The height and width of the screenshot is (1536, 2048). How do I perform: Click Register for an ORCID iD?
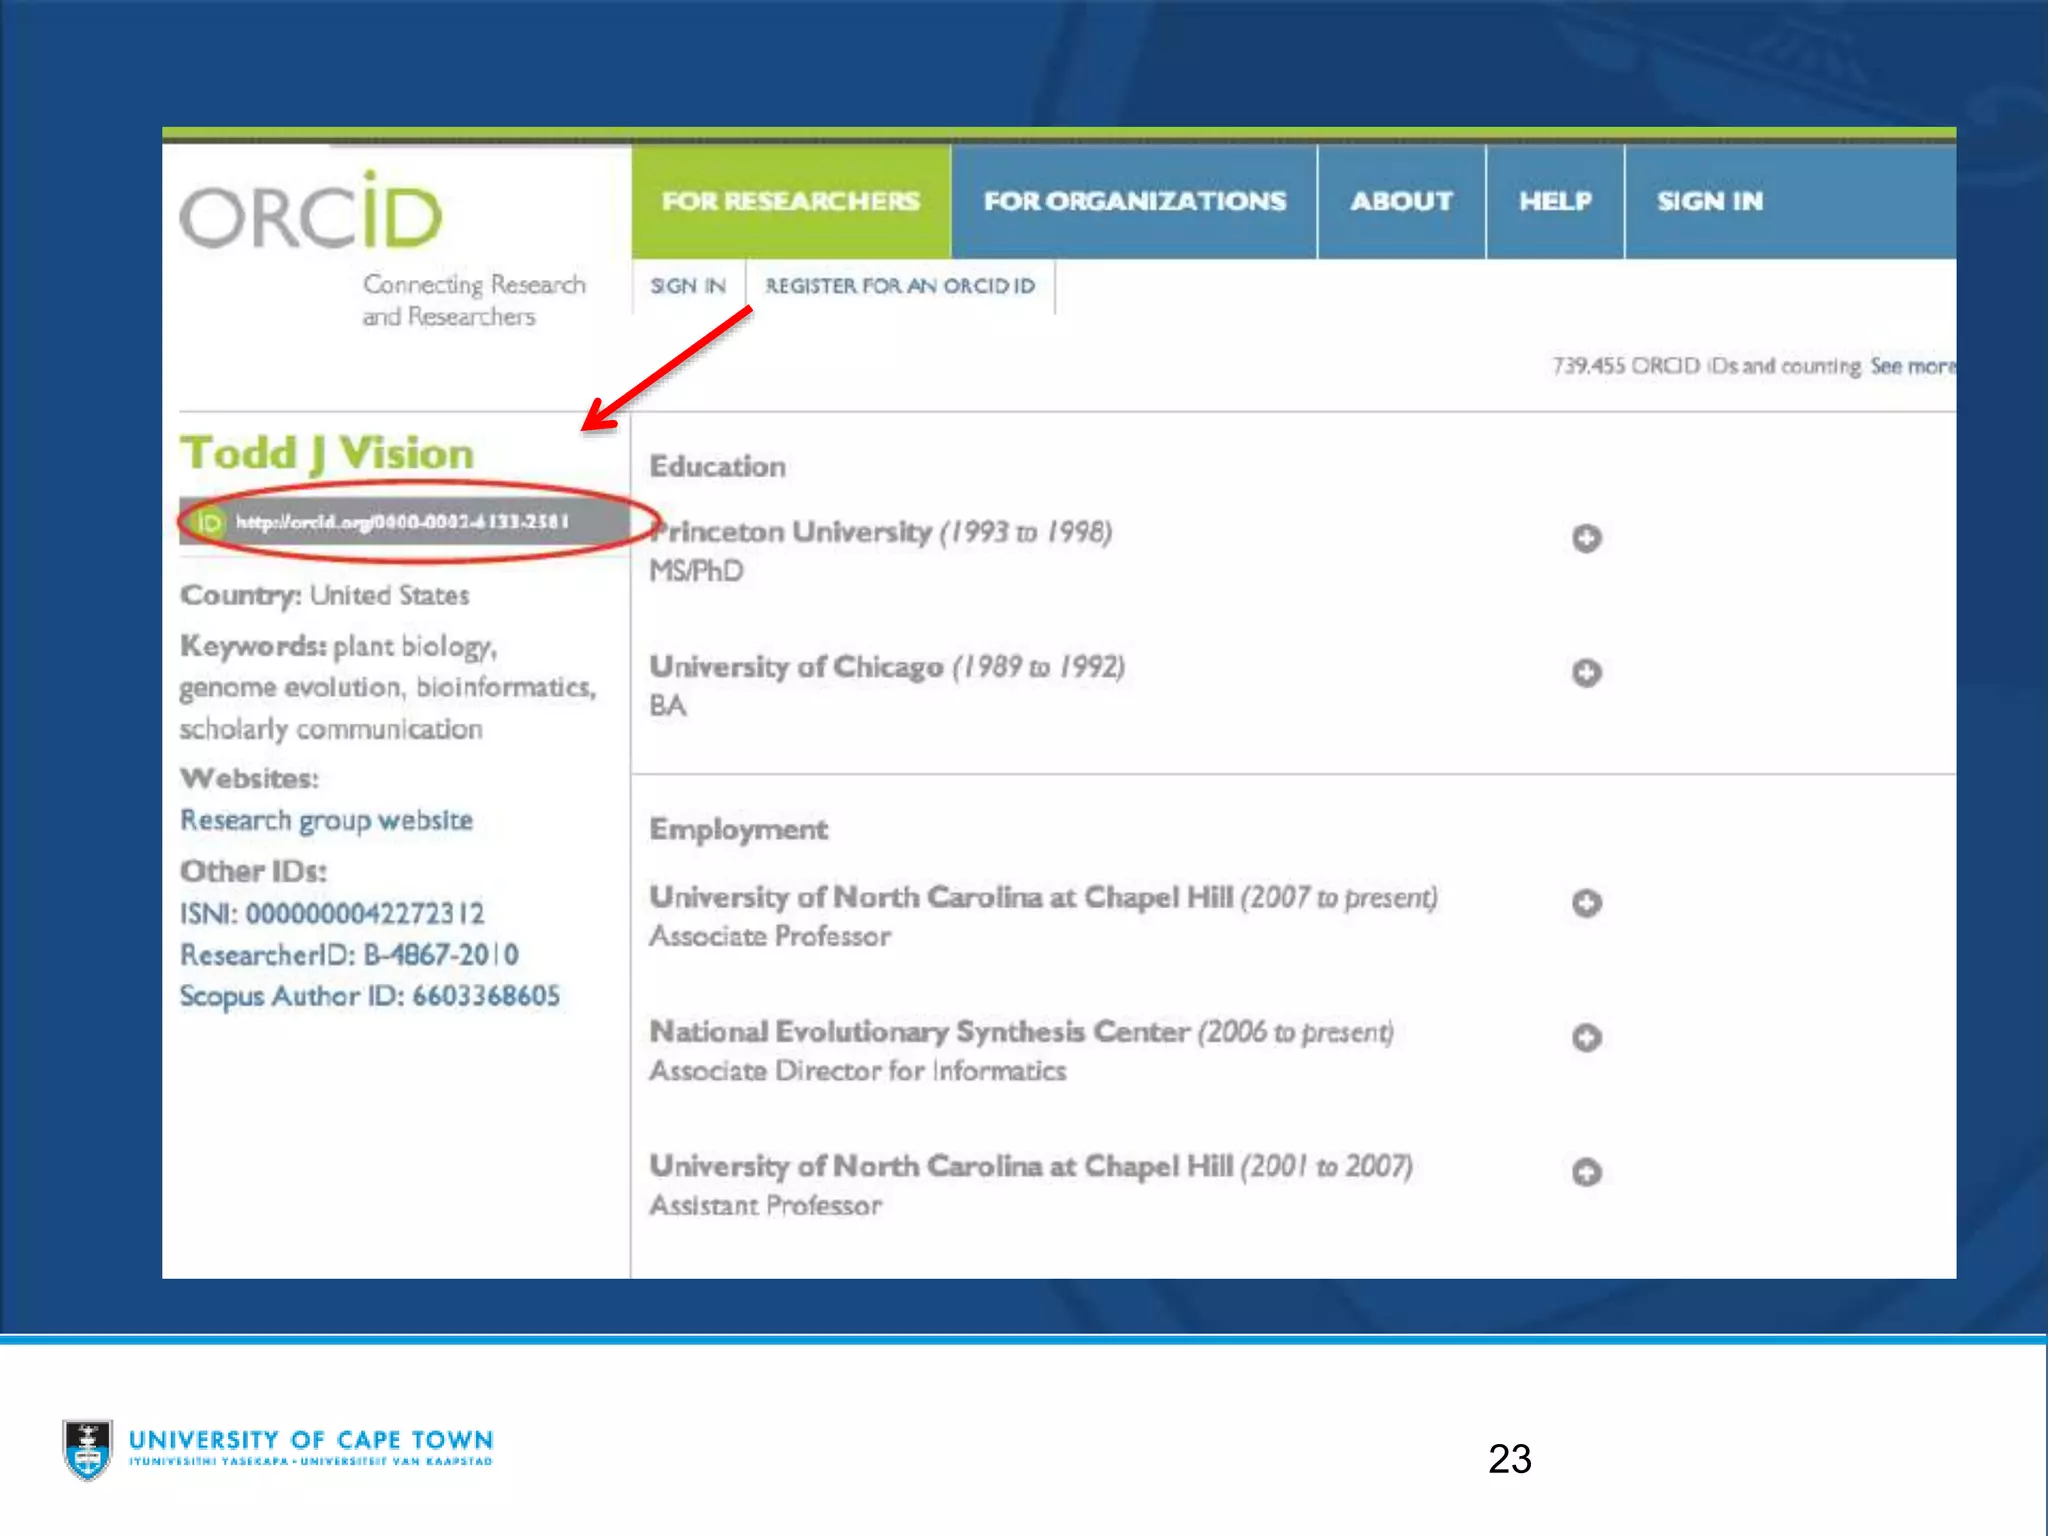point(900,286)
